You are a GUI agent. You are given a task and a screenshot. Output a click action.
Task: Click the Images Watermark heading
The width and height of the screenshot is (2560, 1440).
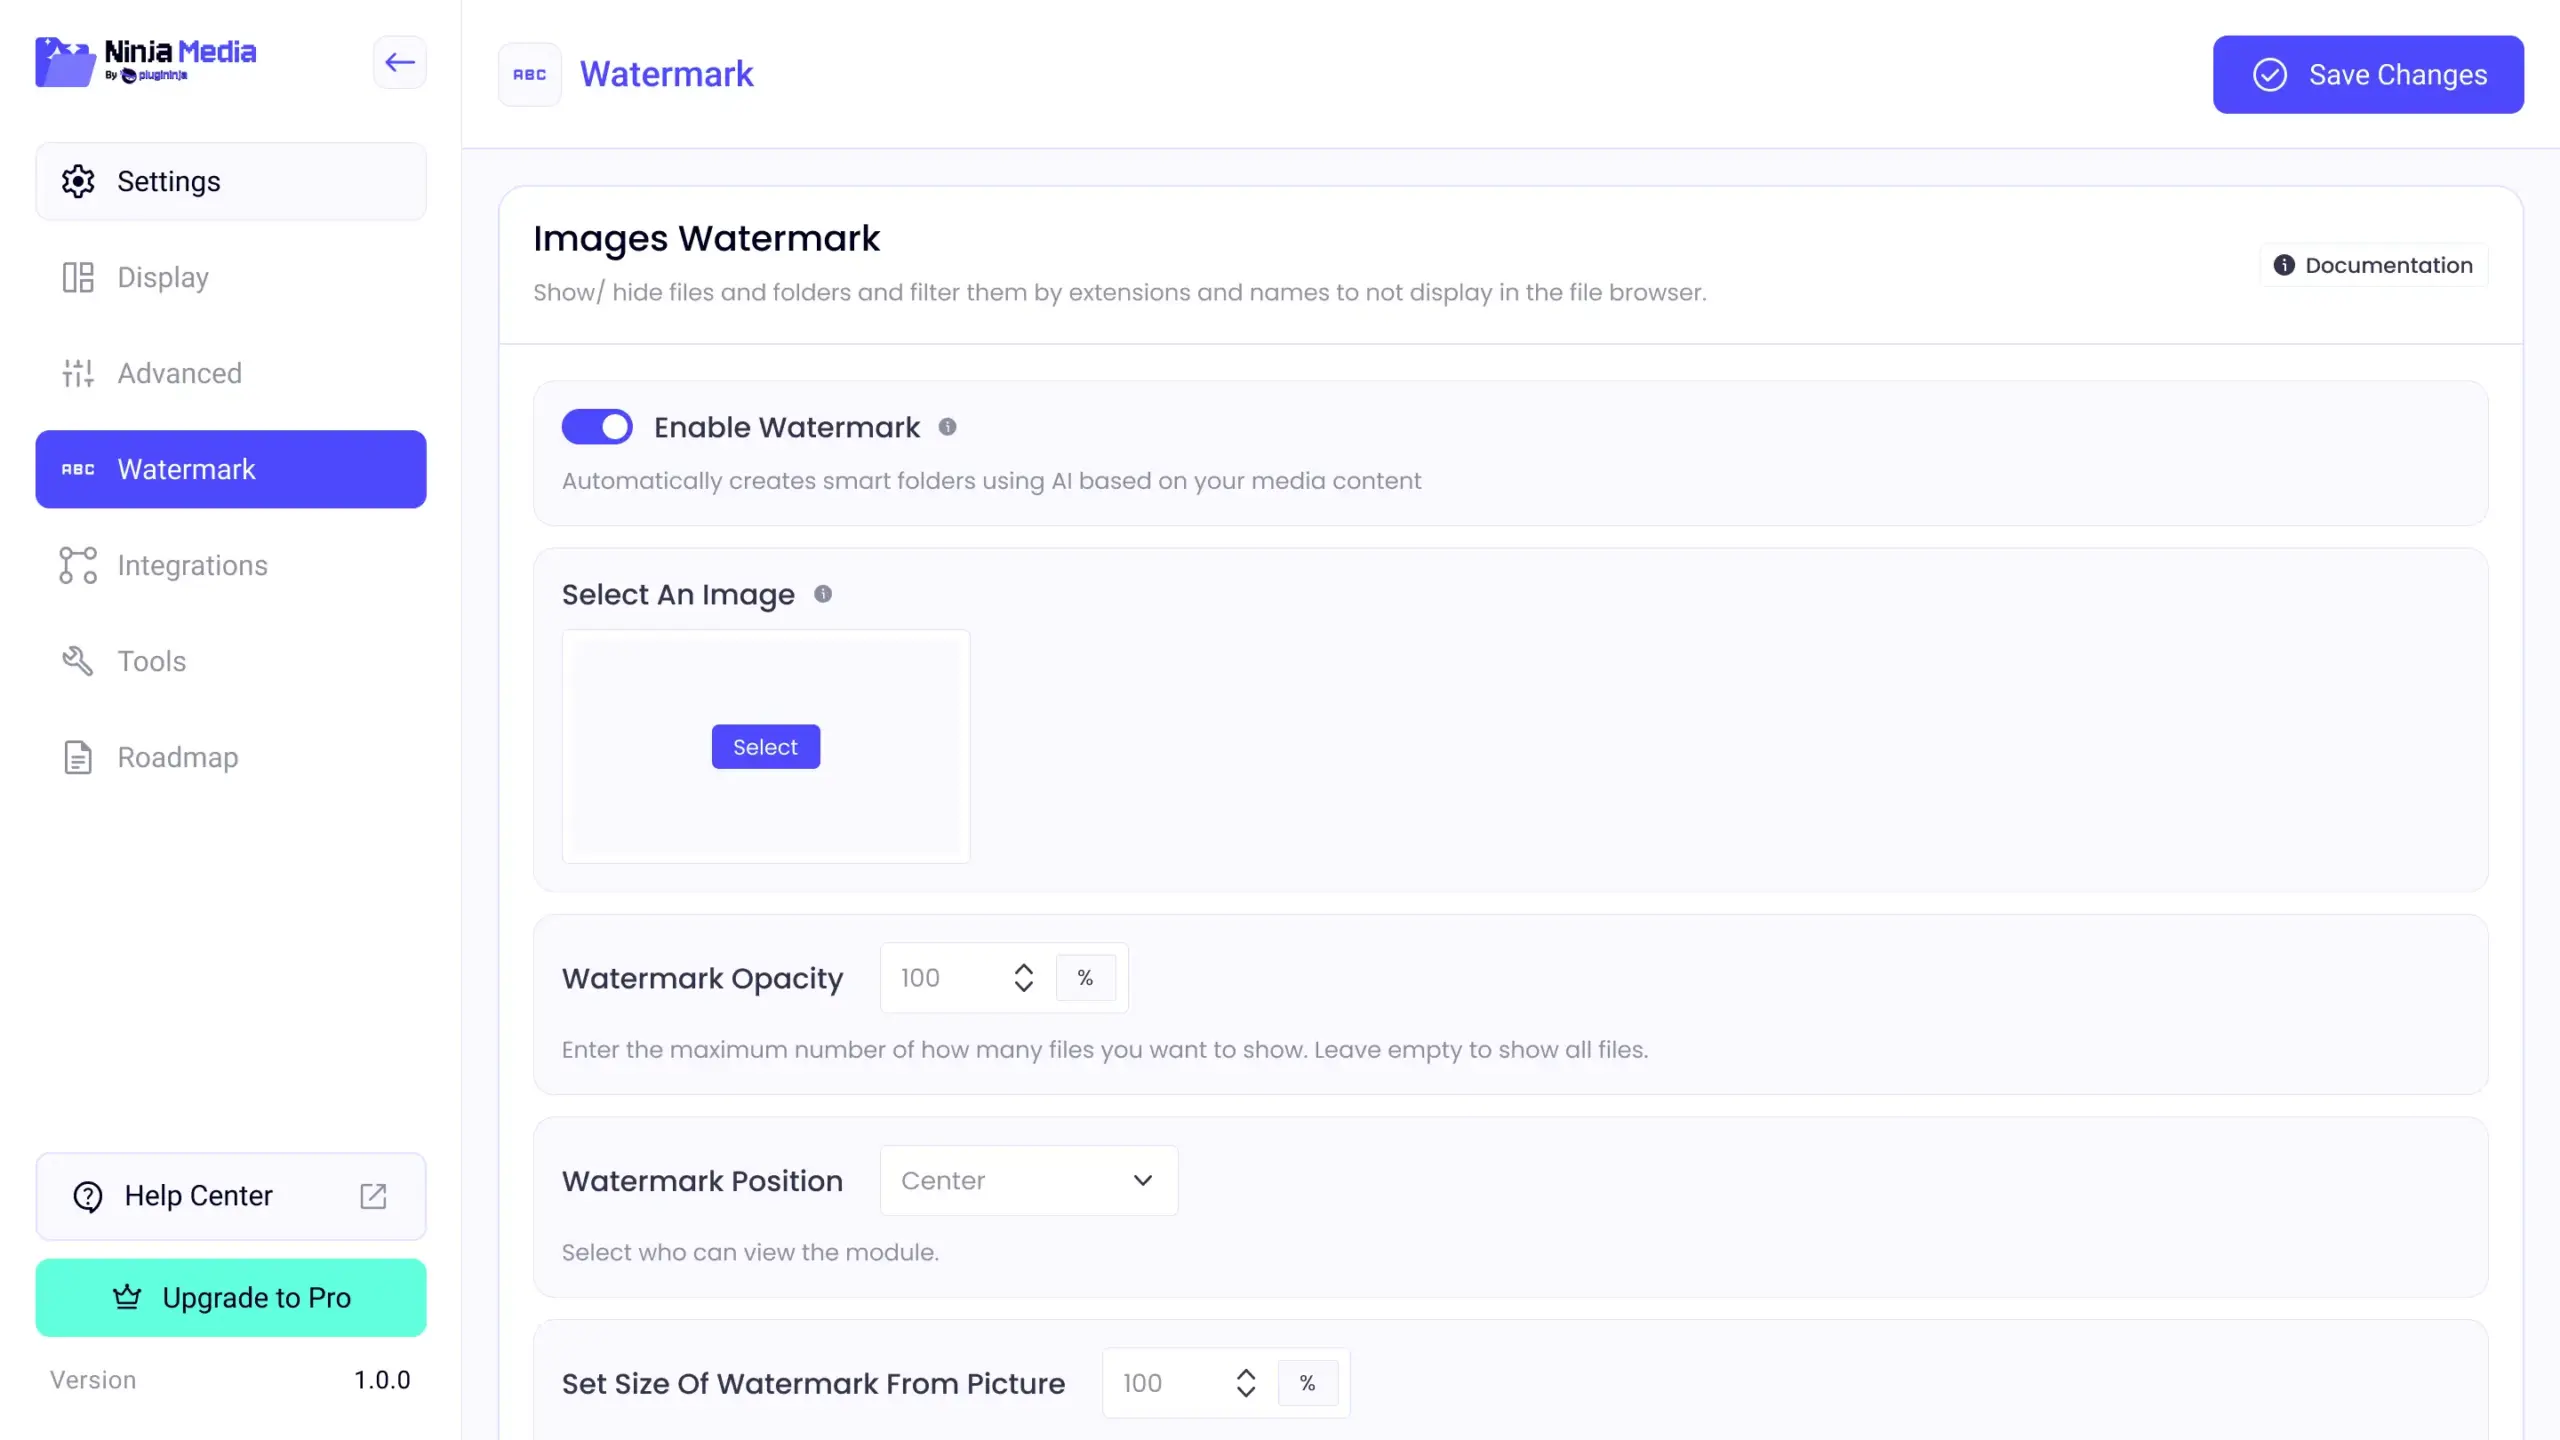click(706, 239)
